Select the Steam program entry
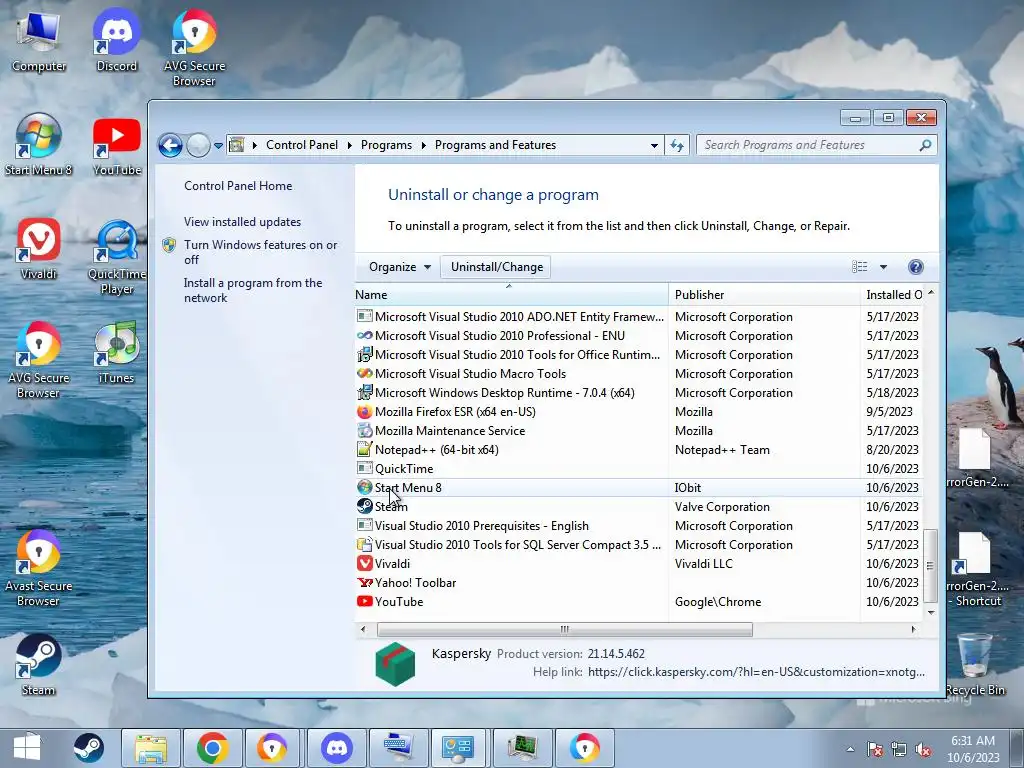 click(639, 506)
